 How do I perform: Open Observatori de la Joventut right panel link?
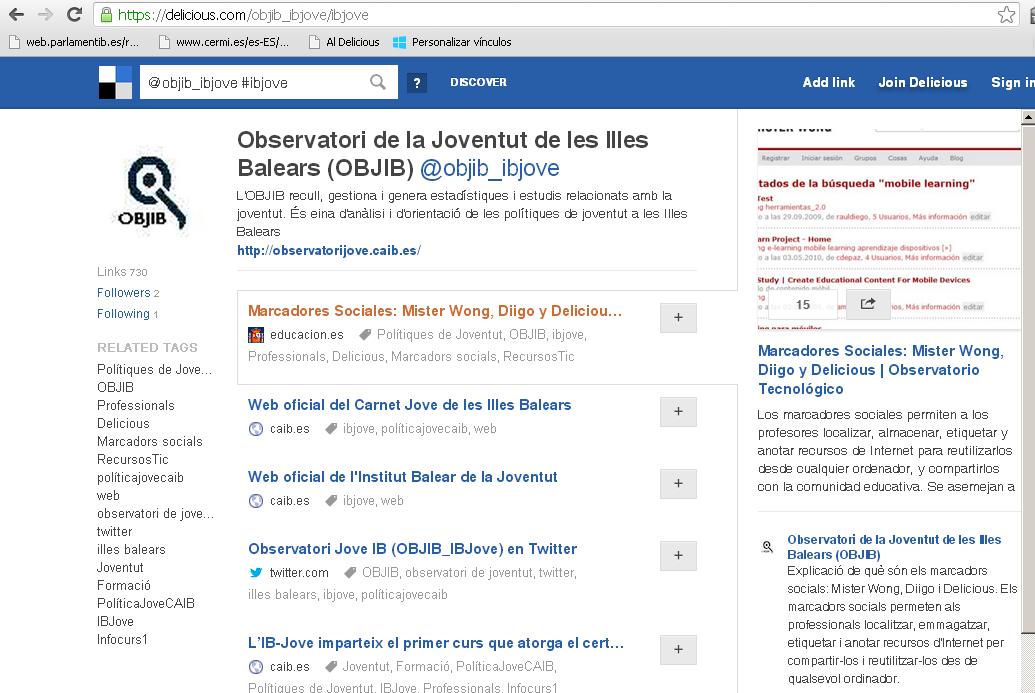pyautogui.click(x=894, y=547)
